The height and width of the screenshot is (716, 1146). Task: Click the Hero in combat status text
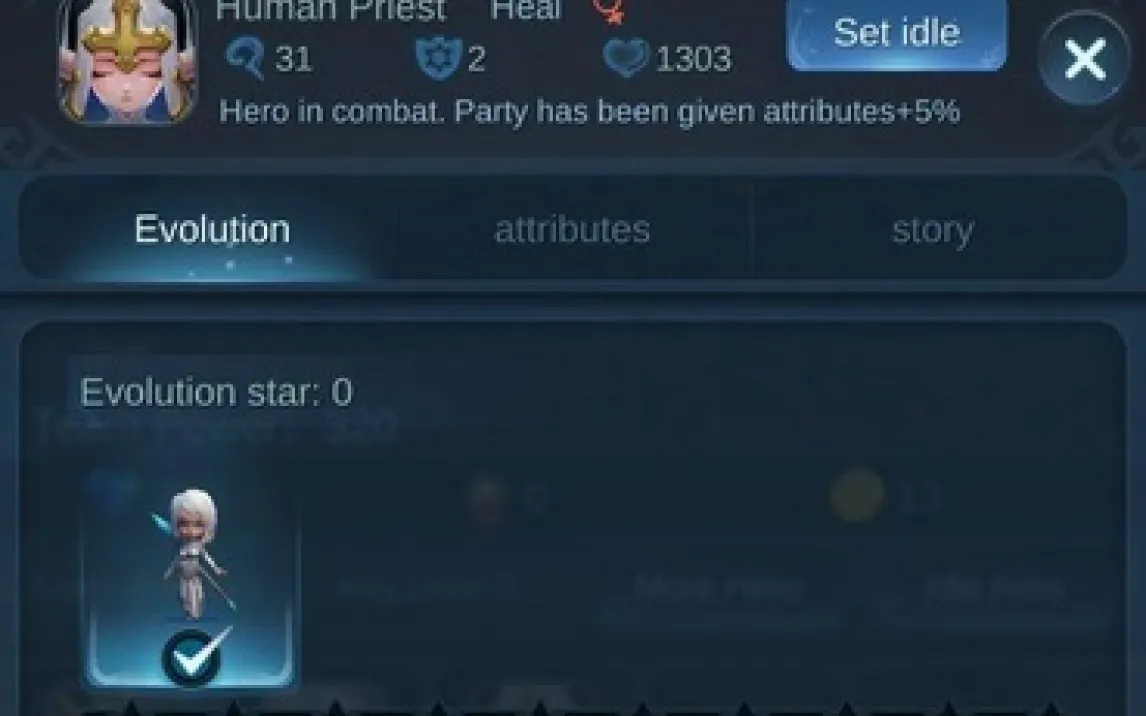coord(589,112)
